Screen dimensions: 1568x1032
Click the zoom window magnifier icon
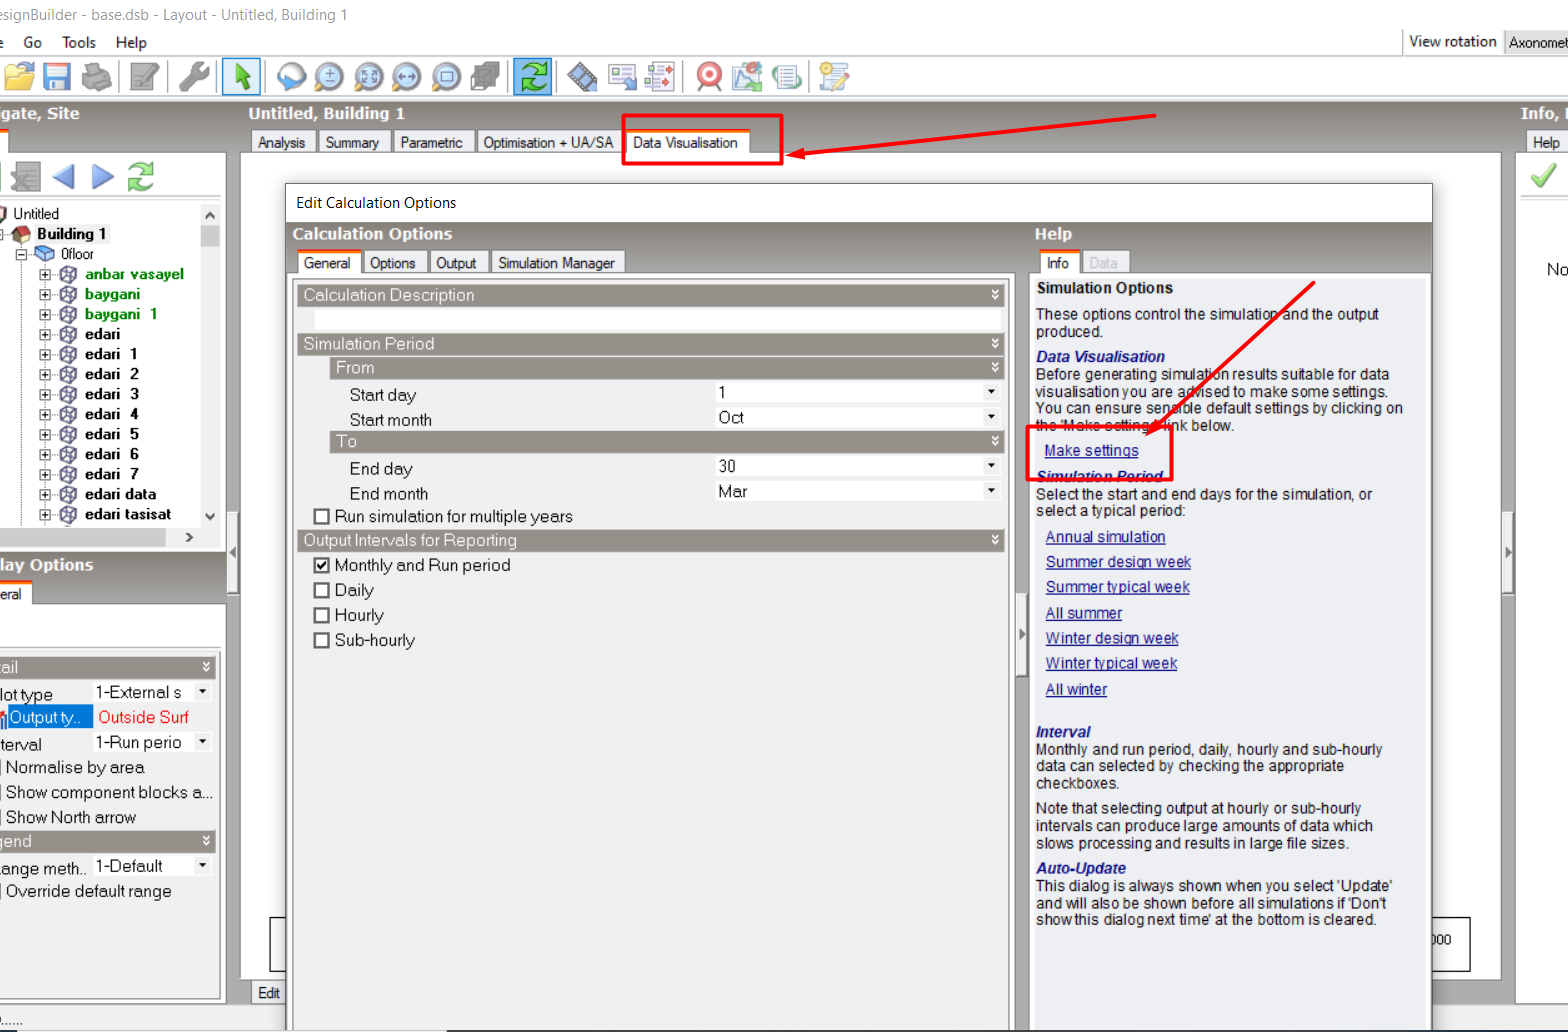point(446,77)
